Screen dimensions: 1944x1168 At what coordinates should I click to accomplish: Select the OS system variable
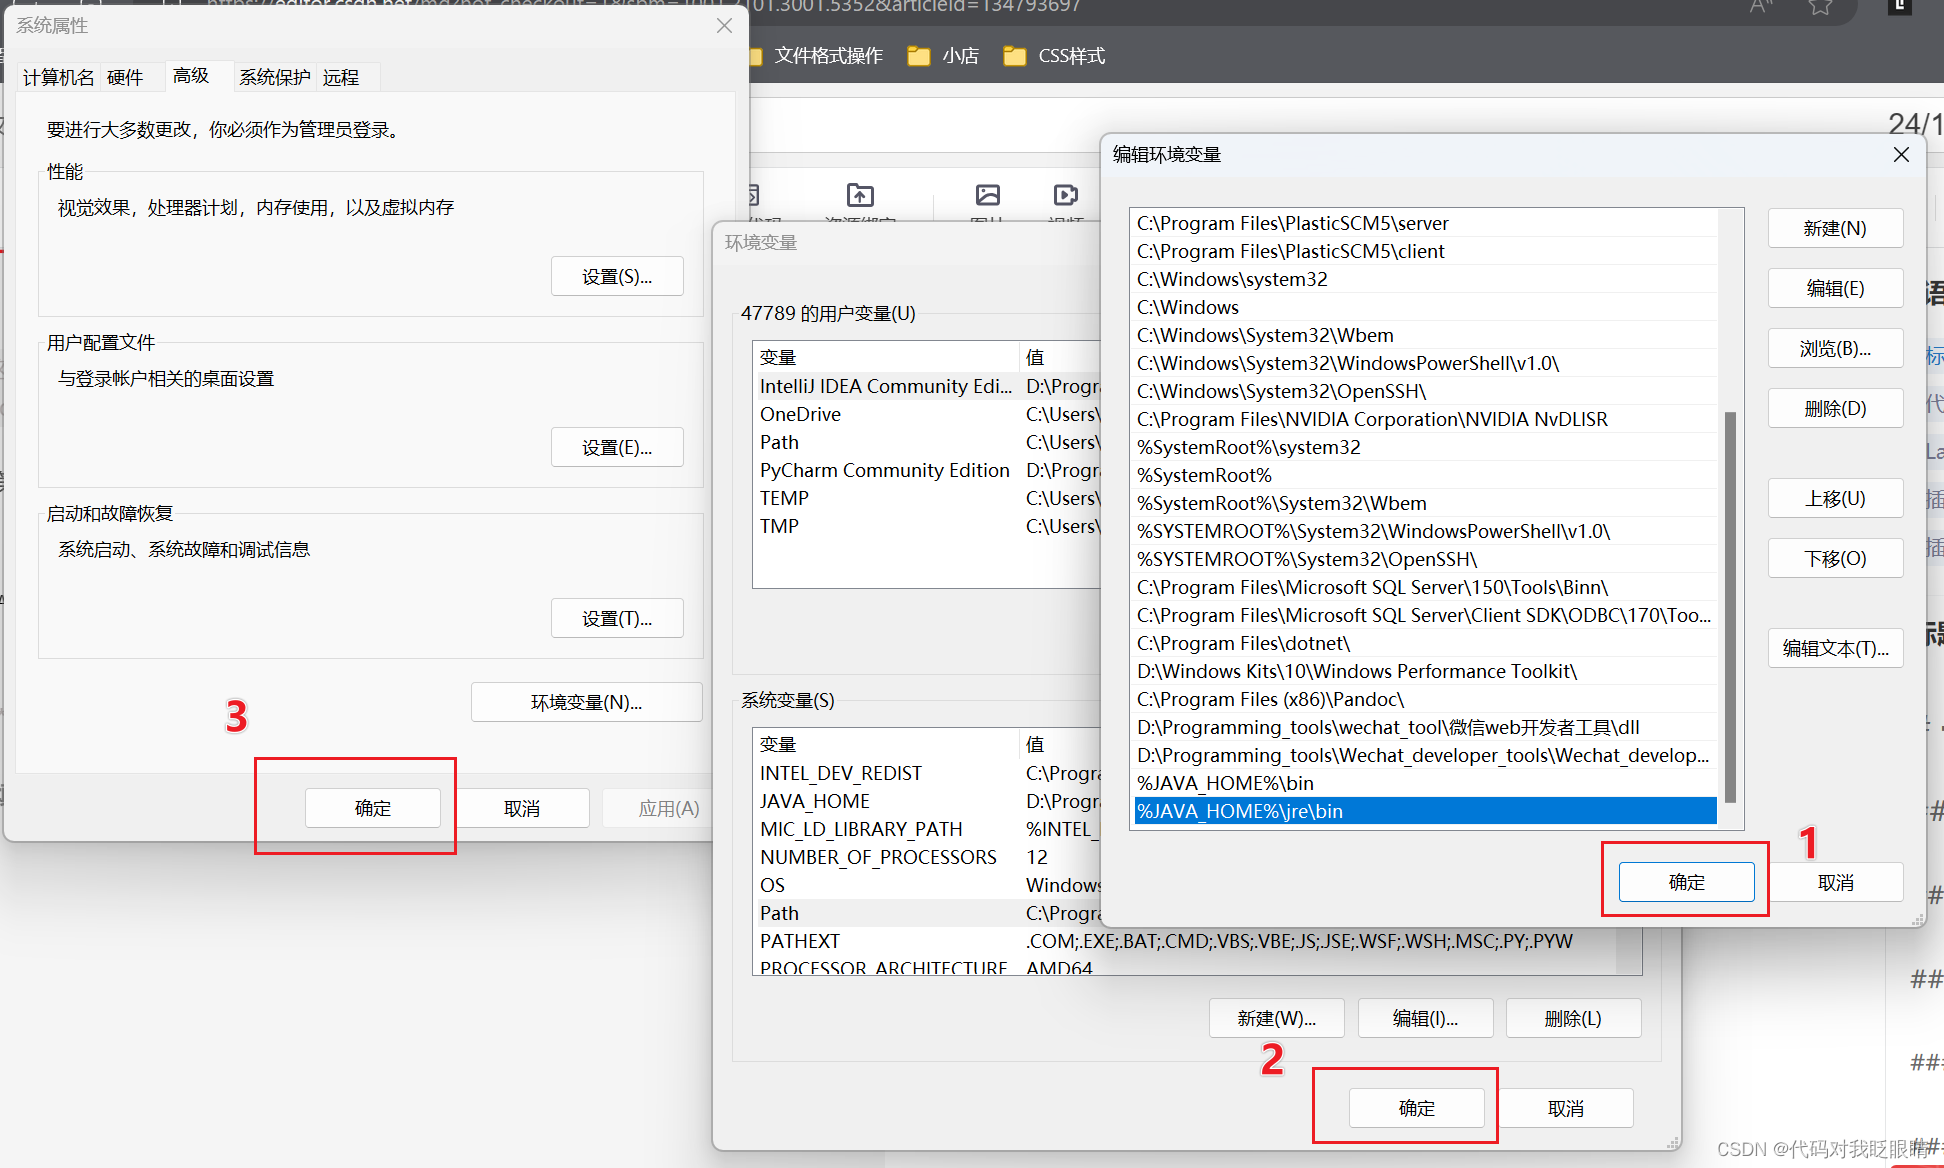pos(927,885)
